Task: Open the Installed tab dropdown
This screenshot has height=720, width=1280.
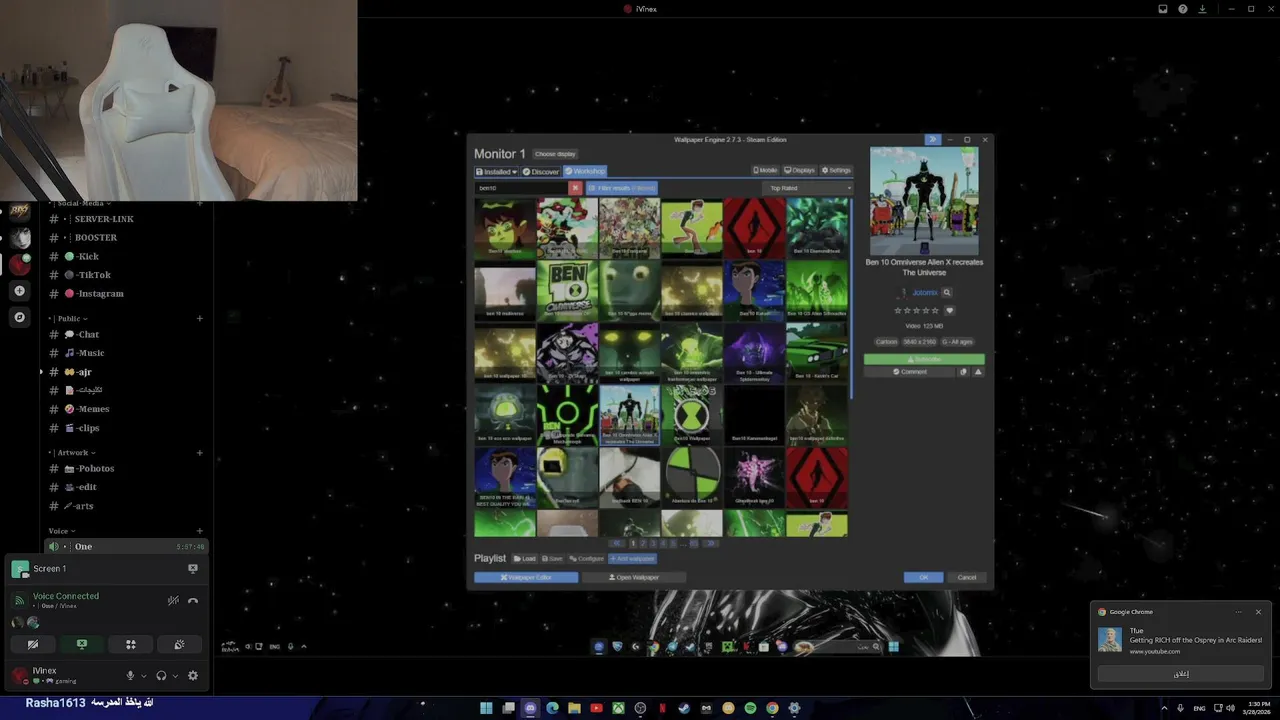Action: (x=496, y=171)
